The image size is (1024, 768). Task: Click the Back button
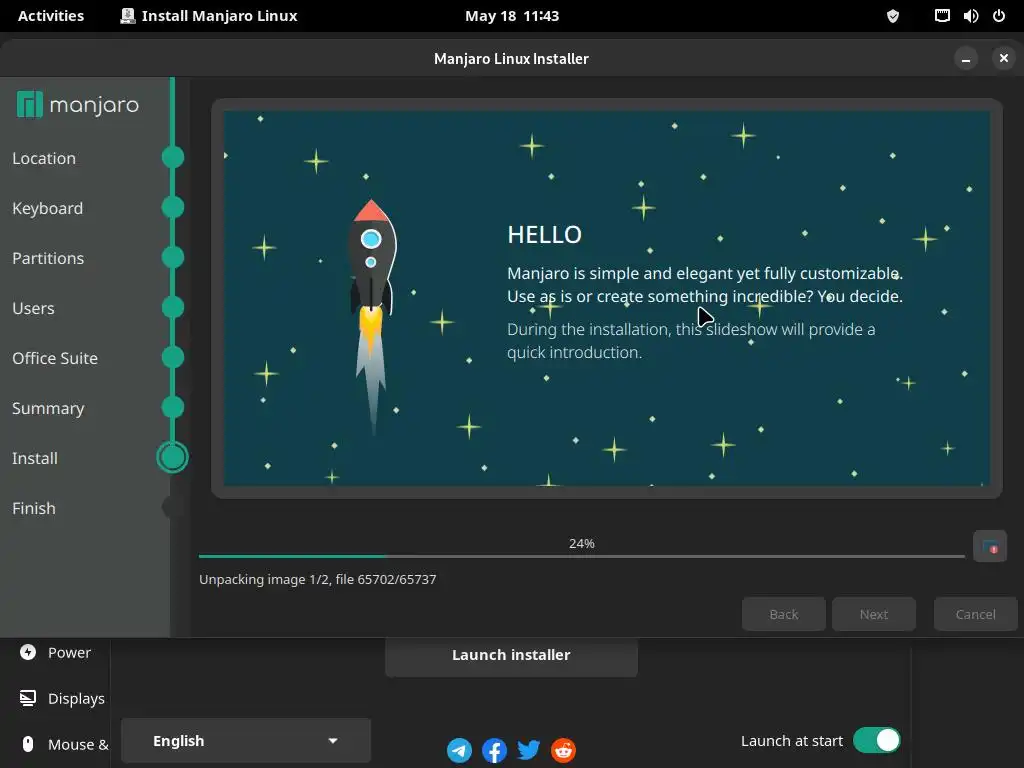pos(784,614)
